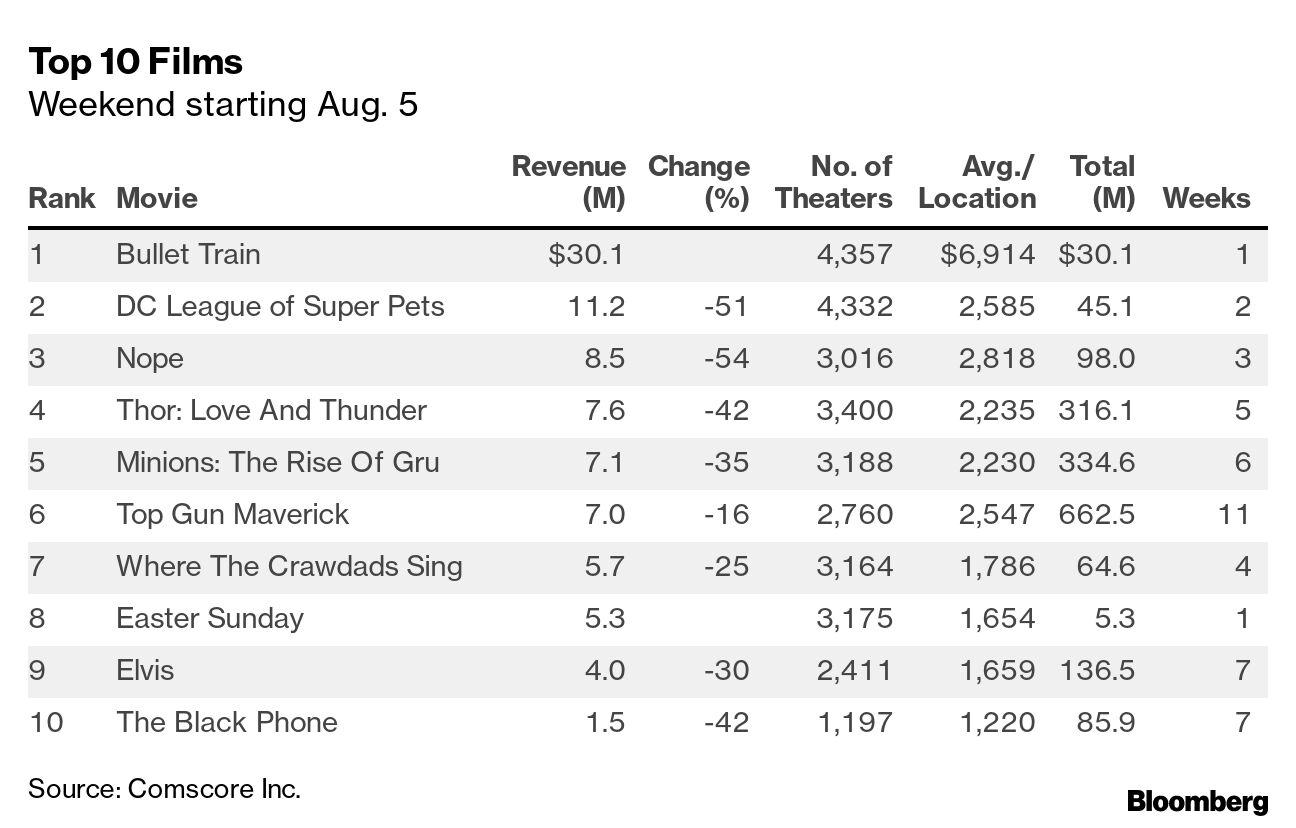
Task: Click the Nope movie title
Action: (150, 358)
